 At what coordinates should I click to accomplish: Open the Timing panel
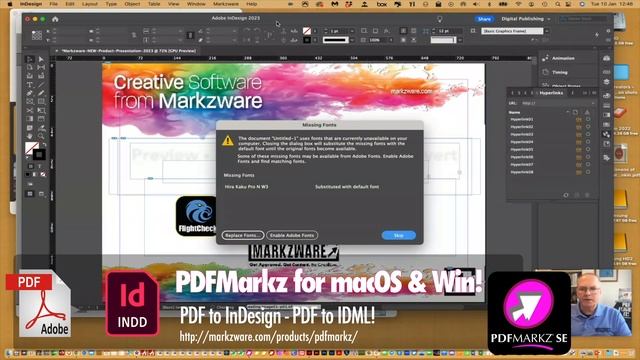pyautogui.click(x=560, y=72)
